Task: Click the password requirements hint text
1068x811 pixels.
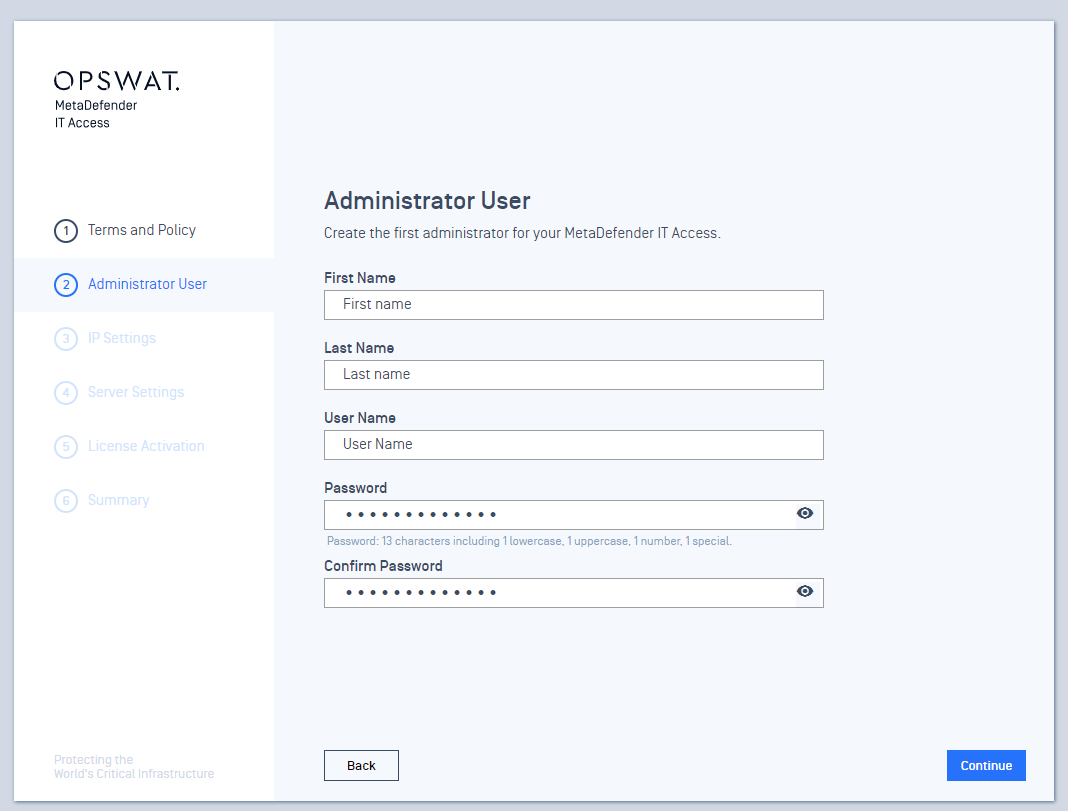Action: [x=529, y=541]
